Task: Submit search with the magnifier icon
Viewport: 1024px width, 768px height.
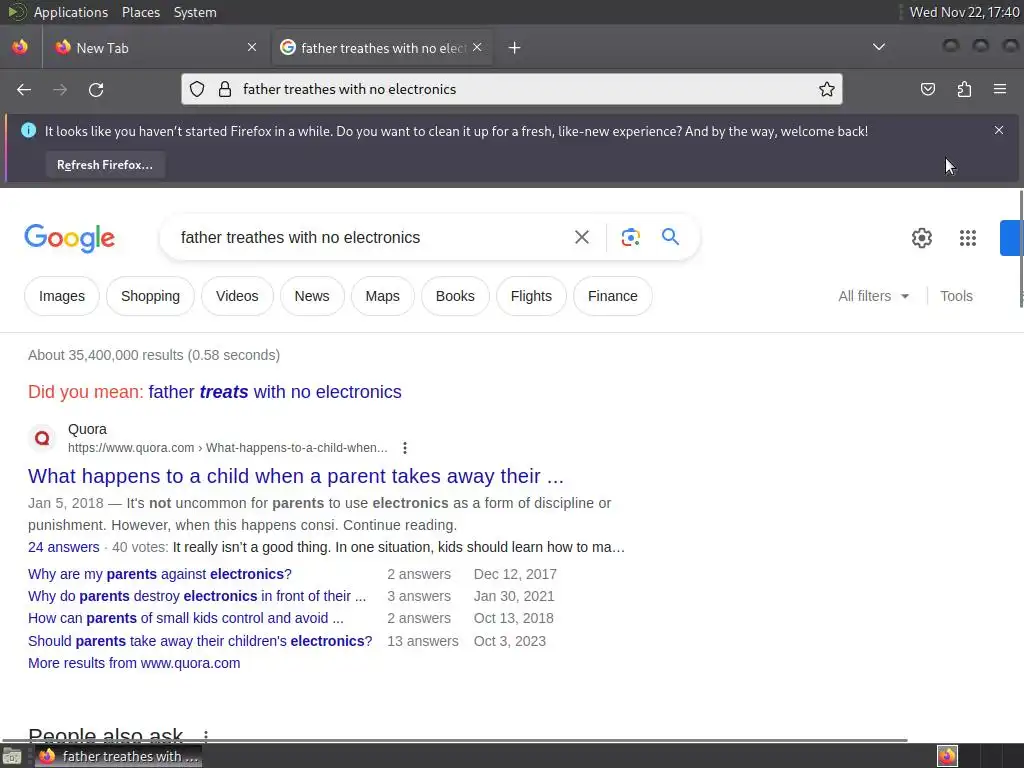Action: click(x=671, y=236)
